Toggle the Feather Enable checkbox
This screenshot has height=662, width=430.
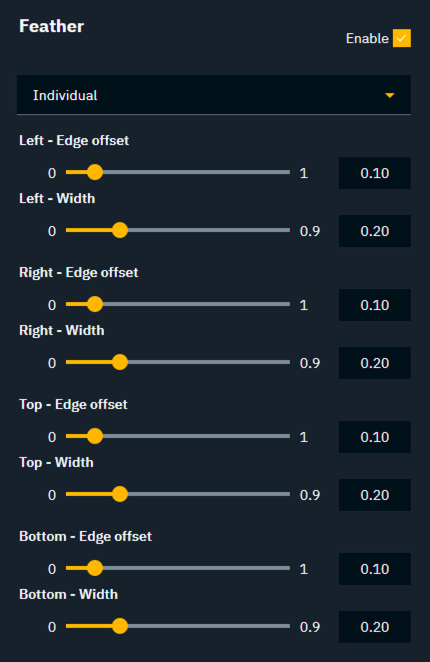(x=401, y=38)
